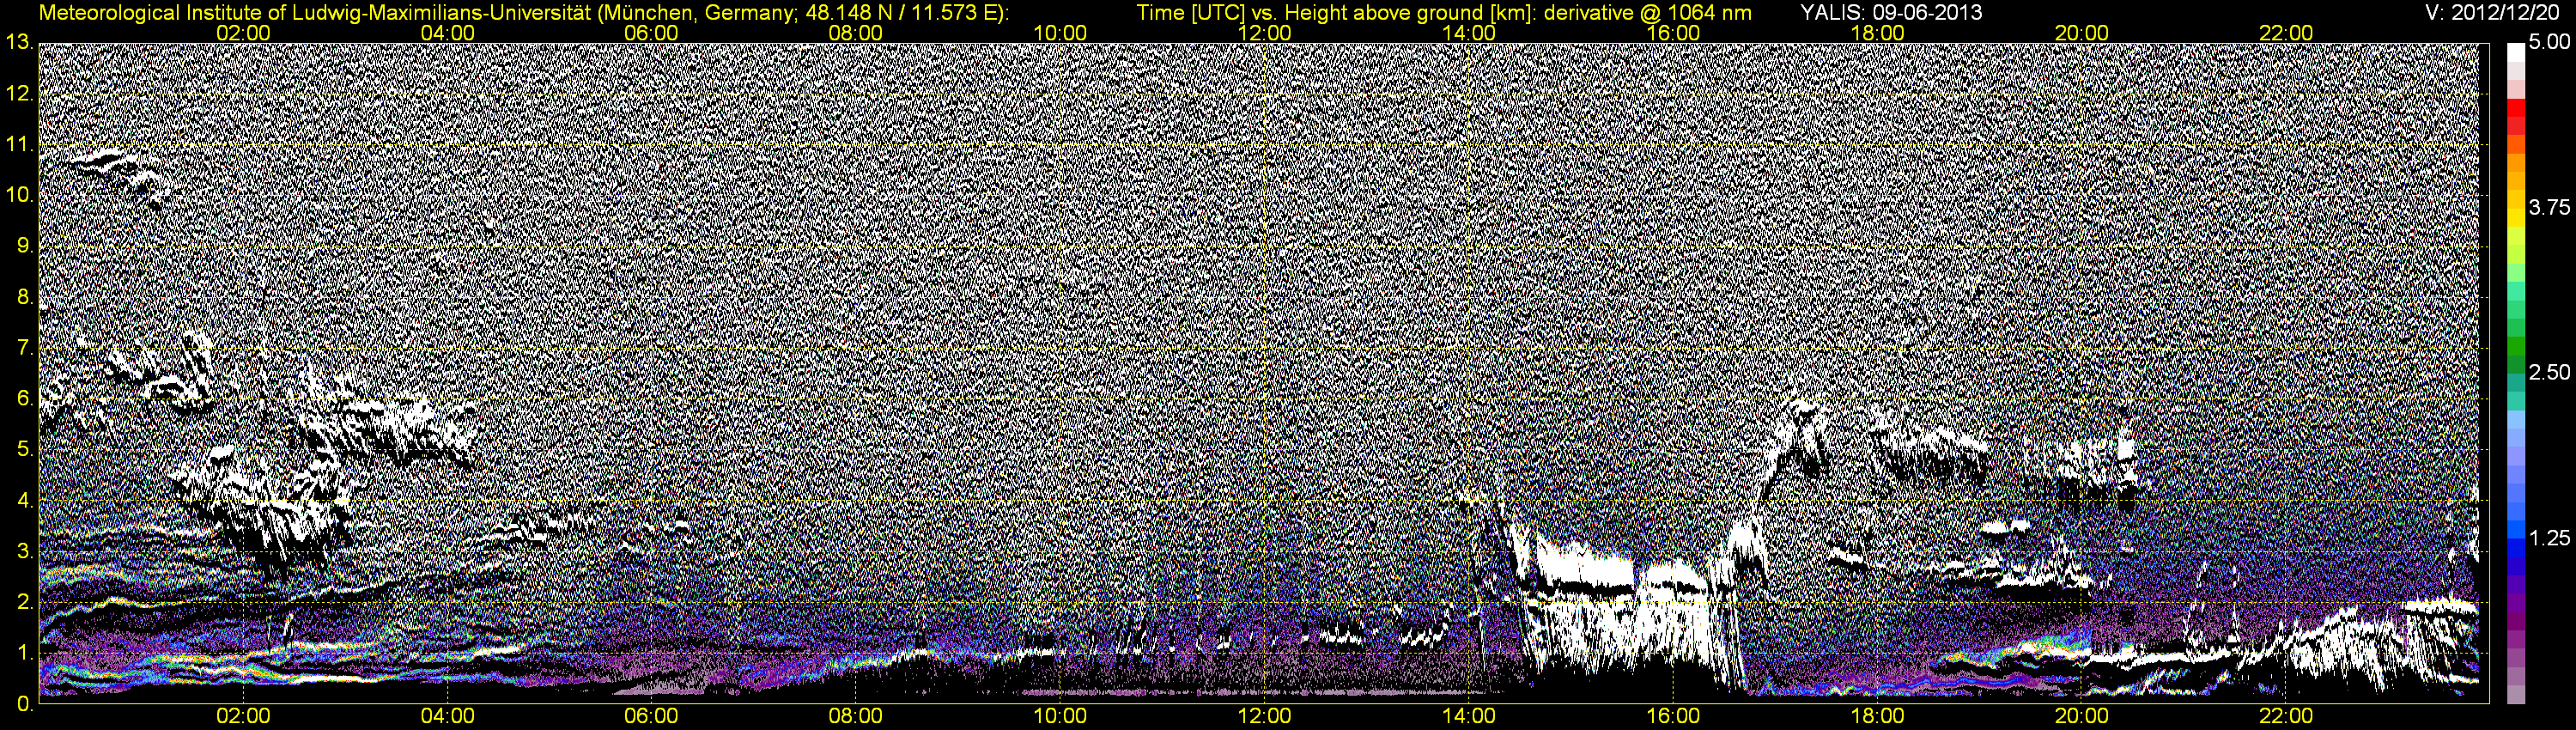This screenshot has width=2576, height=730.
Task: Click the 10 km height axis label
Action: coord(18,196)
